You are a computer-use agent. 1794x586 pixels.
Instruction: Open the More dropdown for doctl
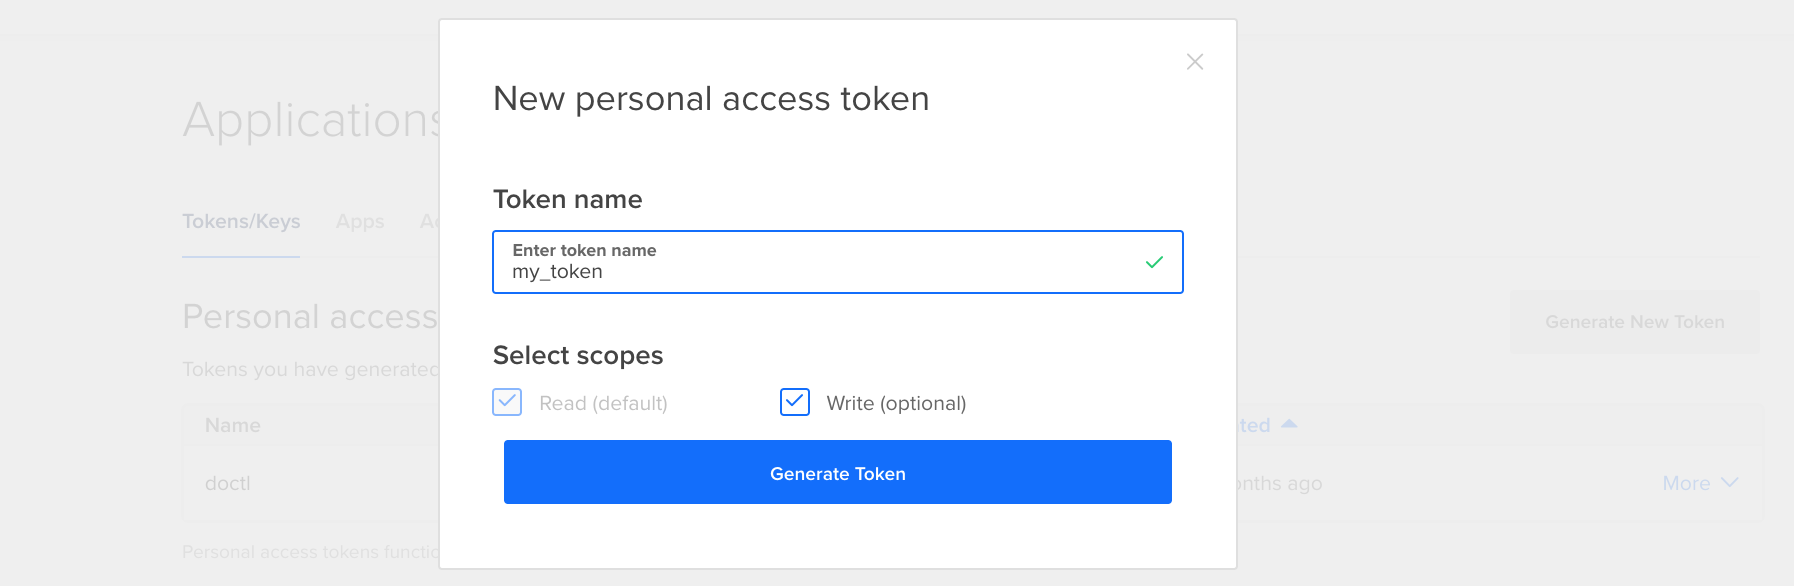(1686, 483)
